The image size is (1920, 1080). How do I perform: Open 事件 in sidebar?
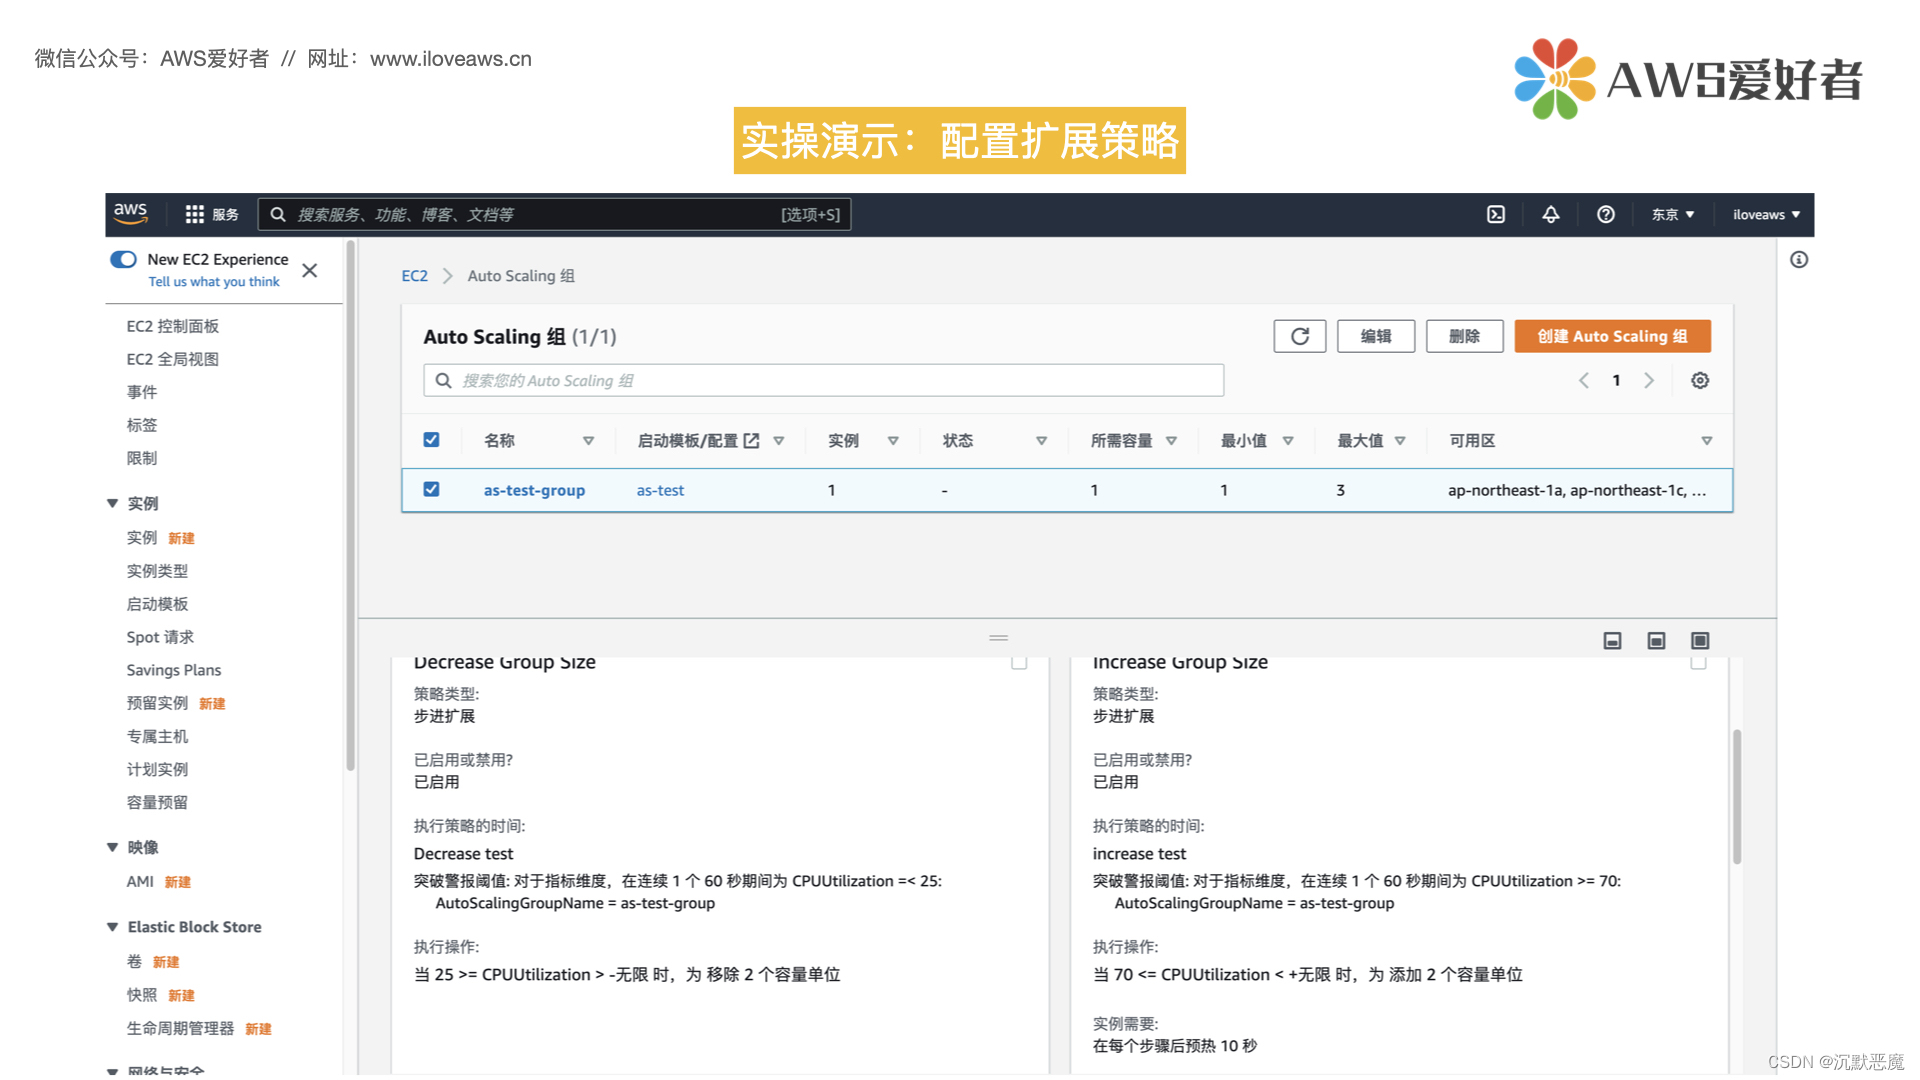coord(142,392)
